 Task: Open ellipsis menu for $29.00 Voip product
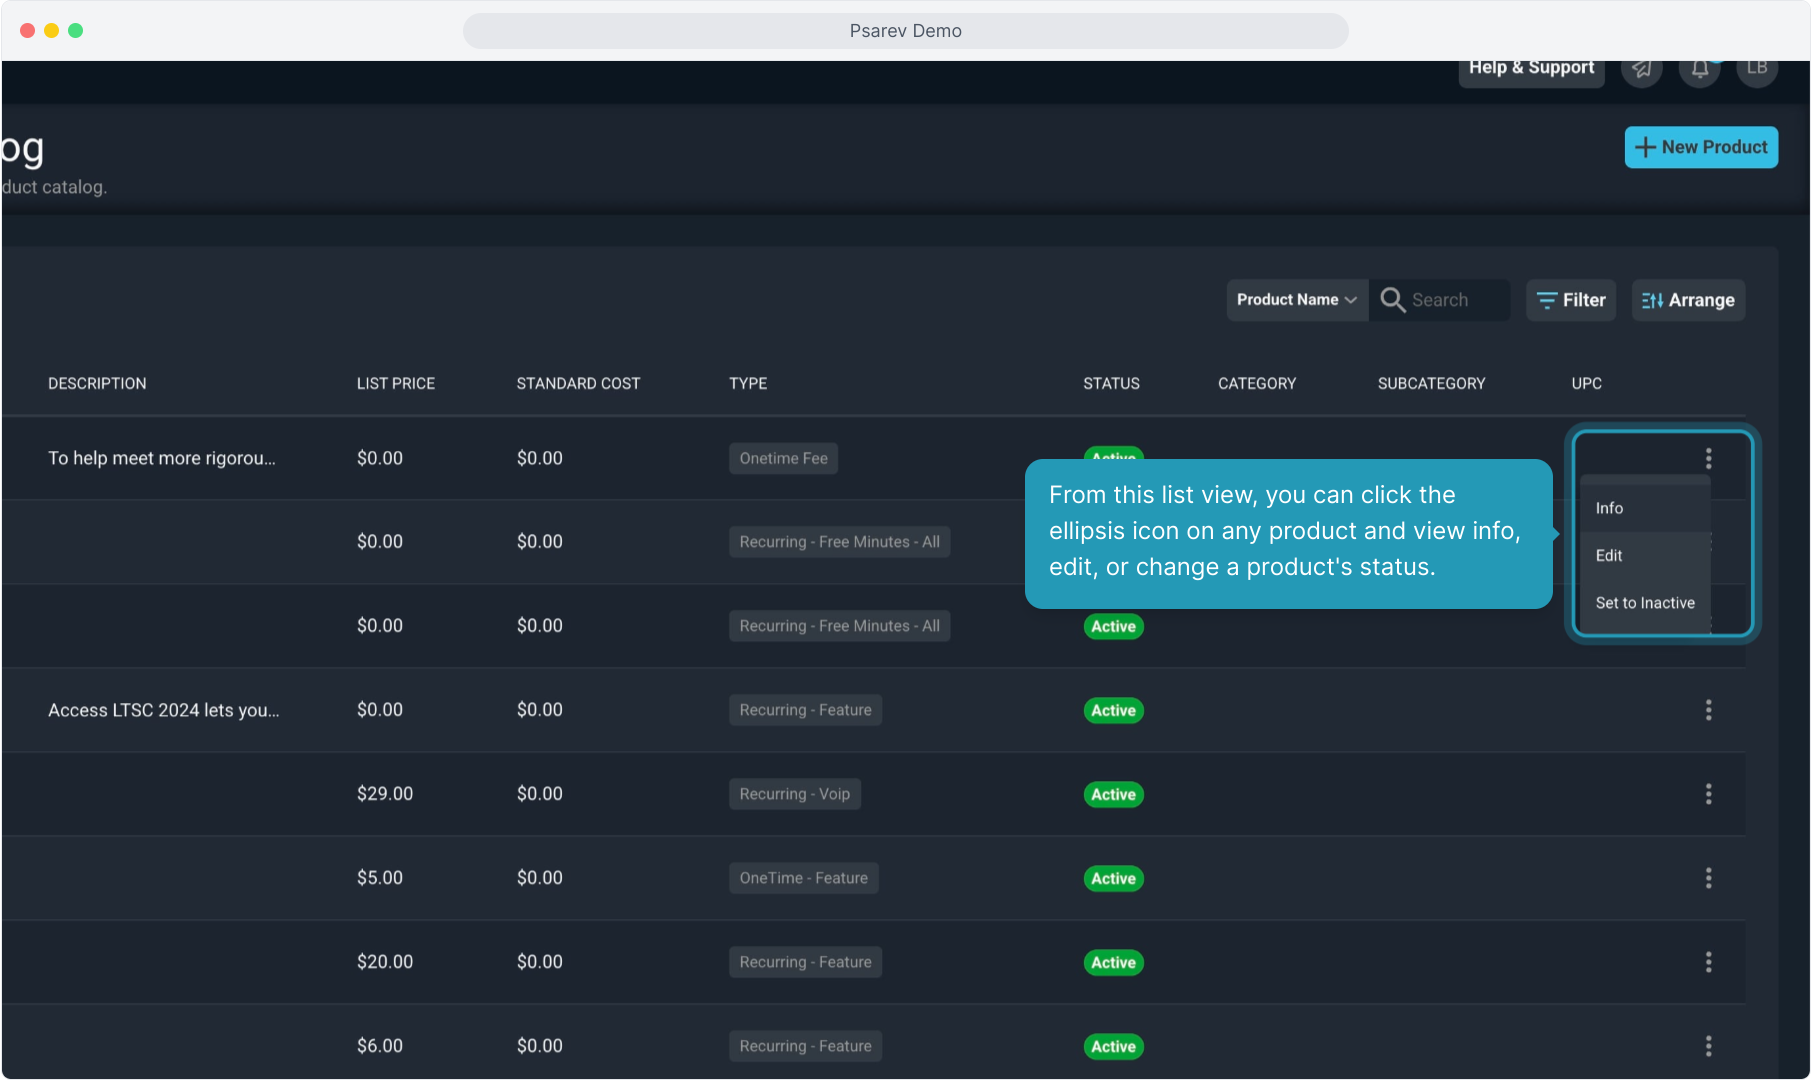tap(1708, 794)
